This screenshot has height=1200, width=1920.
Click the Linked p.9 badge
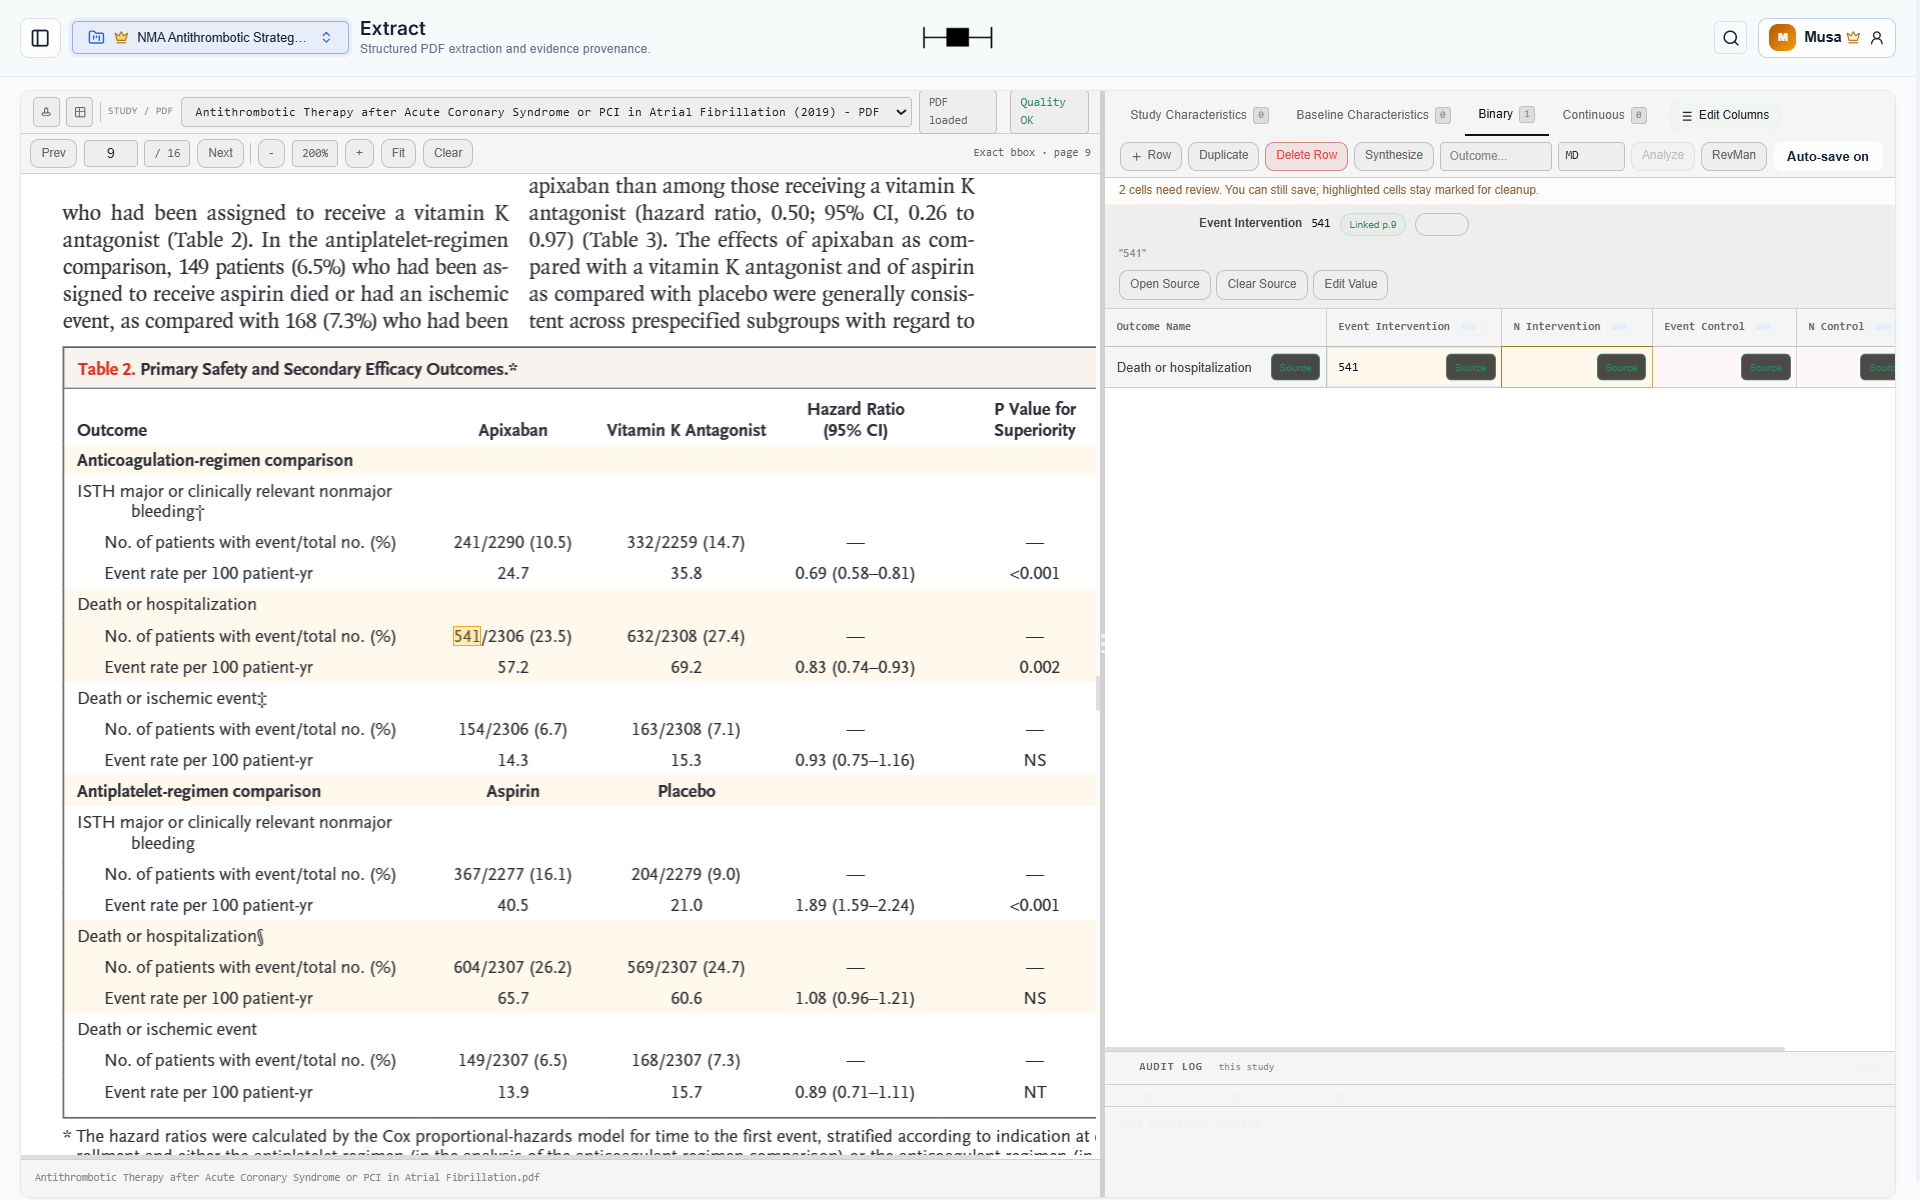click(x=1372, y=225)
